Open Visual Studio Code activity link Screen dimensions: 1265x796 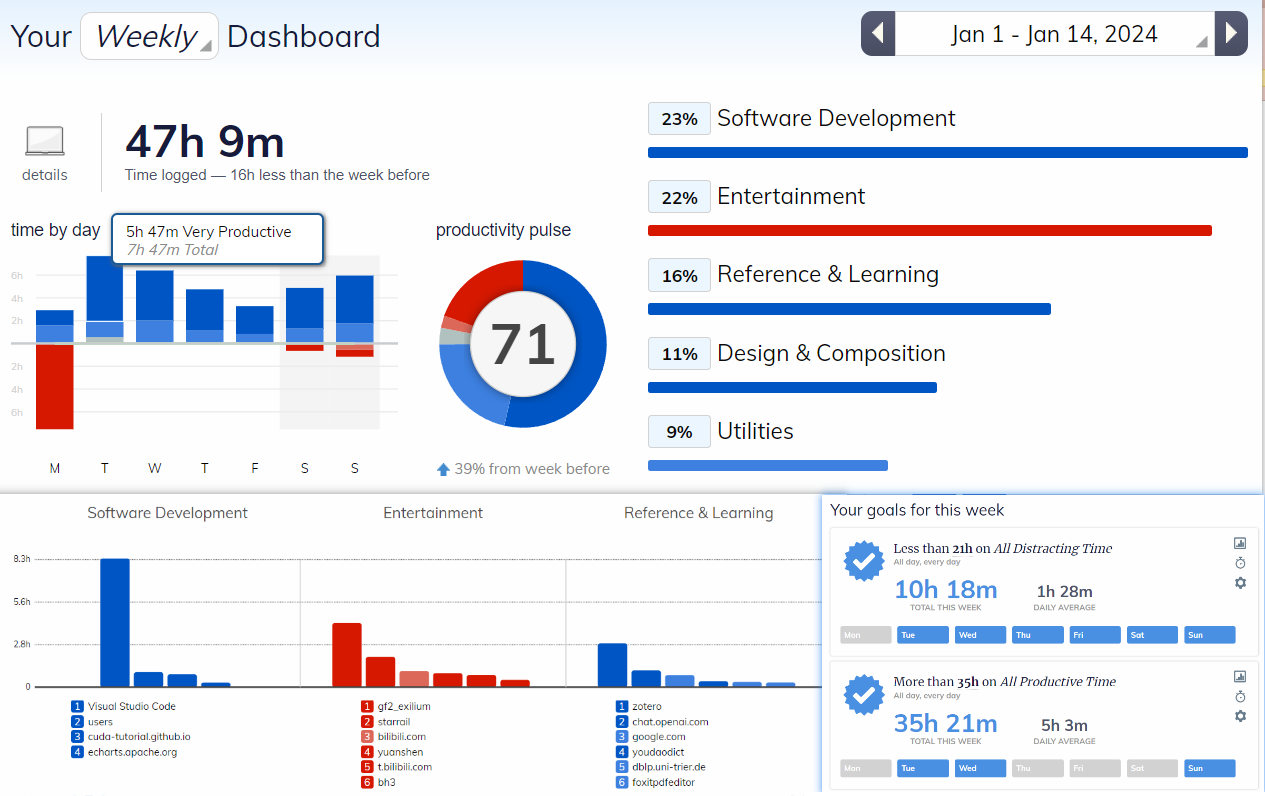(x=131, y=706)
